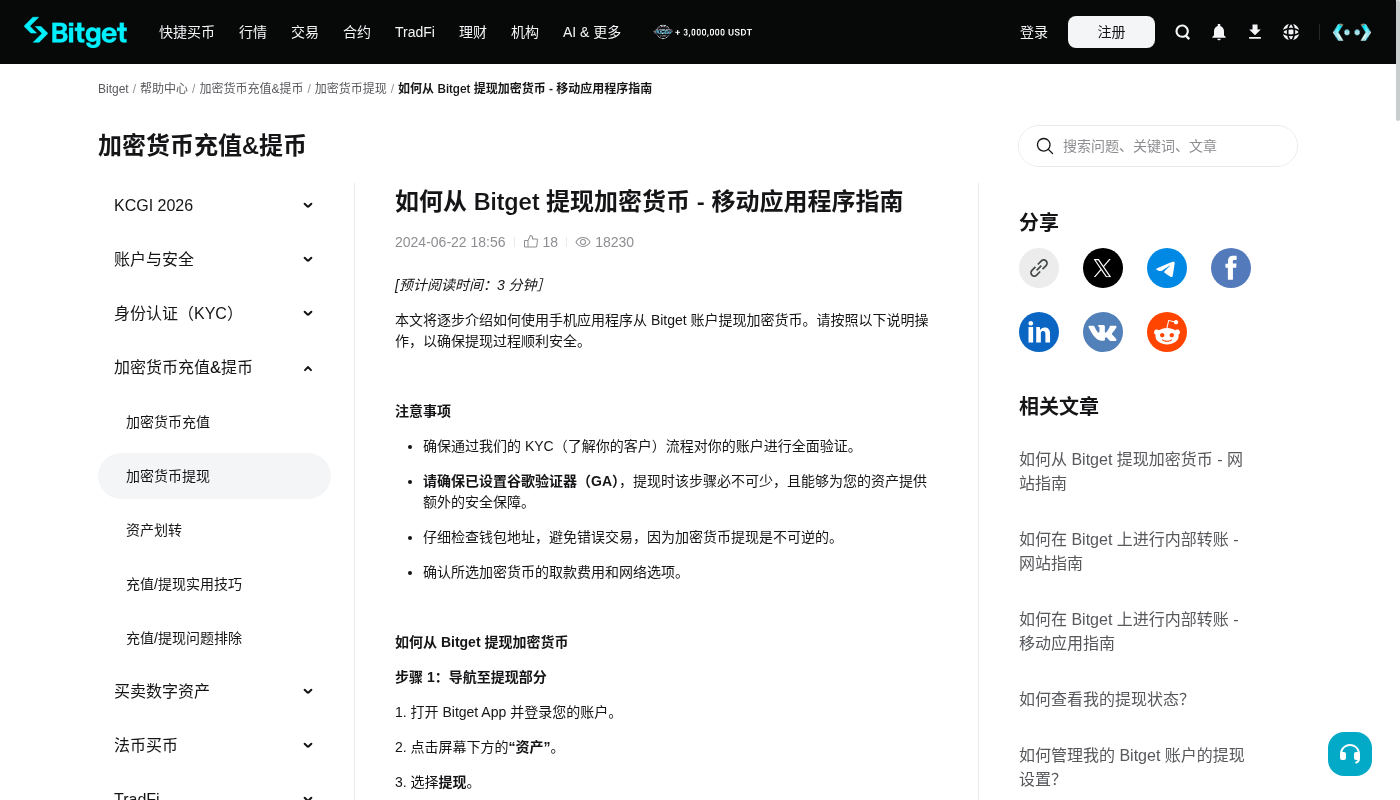Click the help center search field
1400x800 pixels.
coord(1158,146)
